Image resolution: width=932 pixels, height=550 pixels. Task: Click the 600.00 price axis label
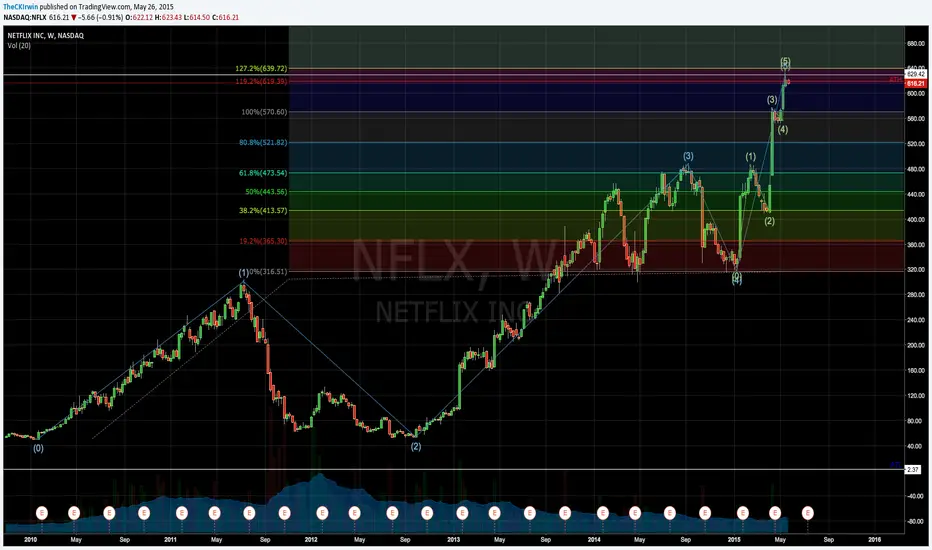coord(916,93)
